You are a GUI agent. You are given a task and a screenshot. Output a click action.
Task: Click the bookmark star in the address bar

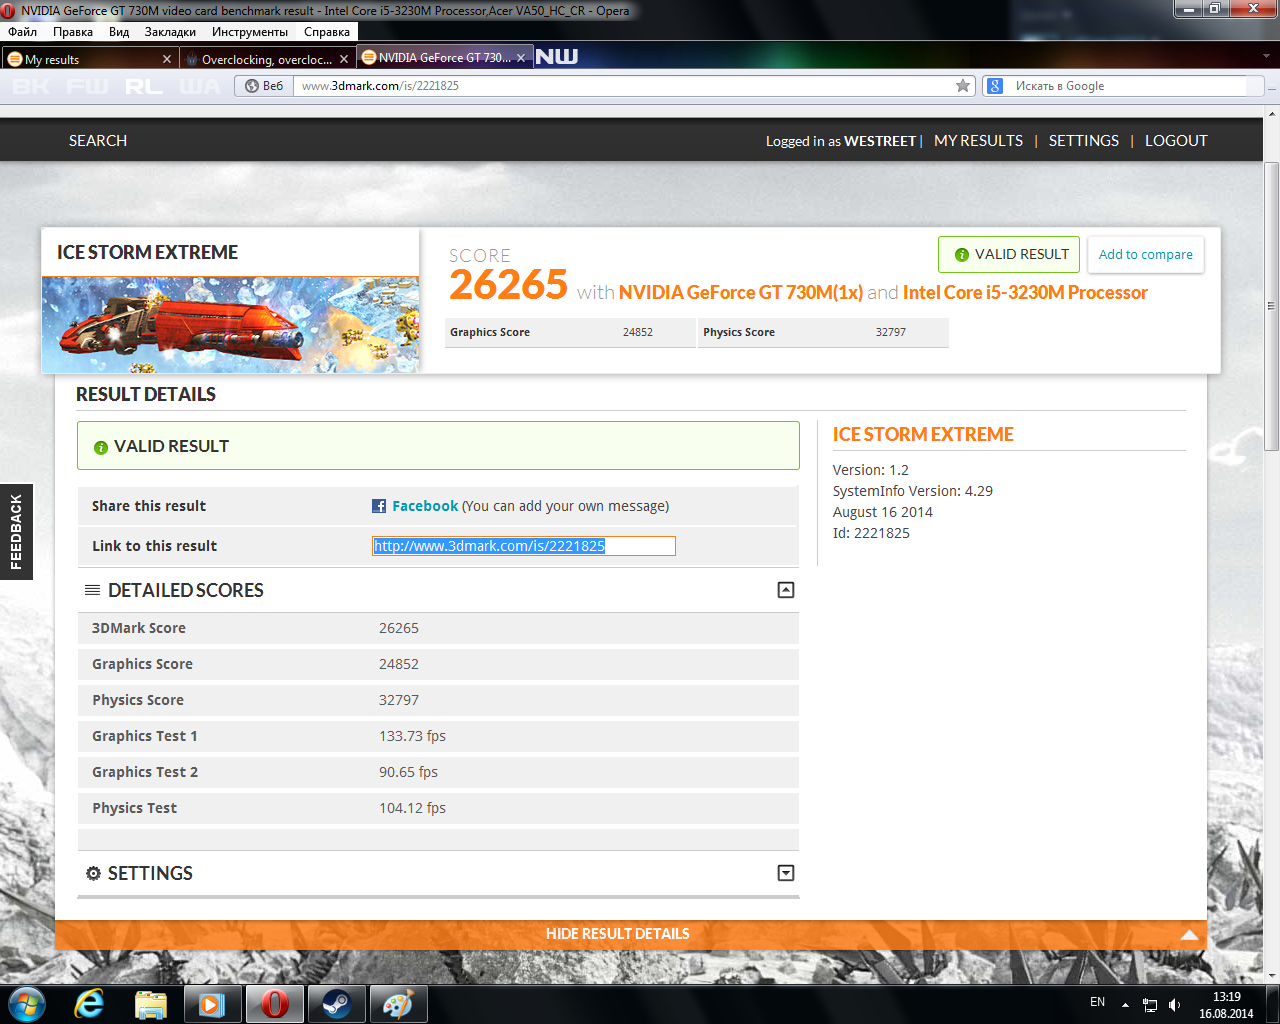(963, 86)
